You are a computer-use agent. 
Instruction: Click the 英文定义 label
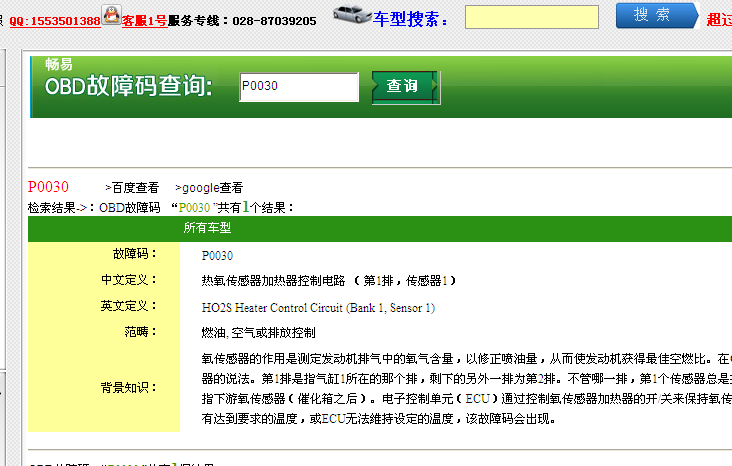point(128,306)
